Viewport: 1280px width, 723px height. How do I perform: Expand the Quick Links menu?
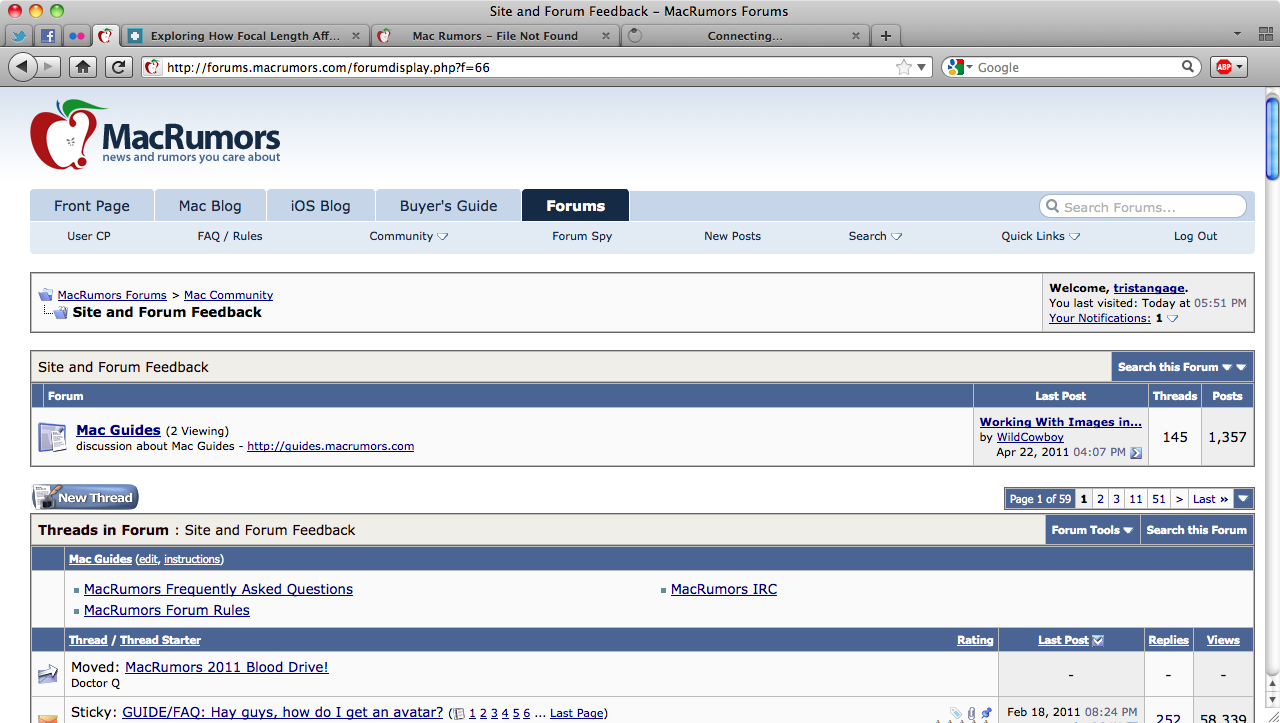[x=1040, y=236]
